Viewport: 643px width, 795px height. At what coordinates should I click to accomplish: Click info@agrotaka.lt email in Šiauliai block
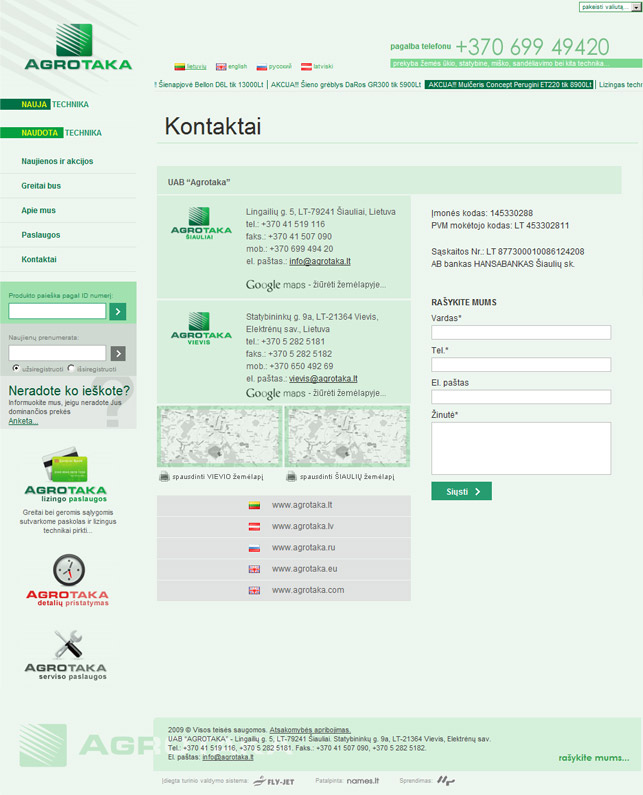pyautogui.click(x=320, y=262)
